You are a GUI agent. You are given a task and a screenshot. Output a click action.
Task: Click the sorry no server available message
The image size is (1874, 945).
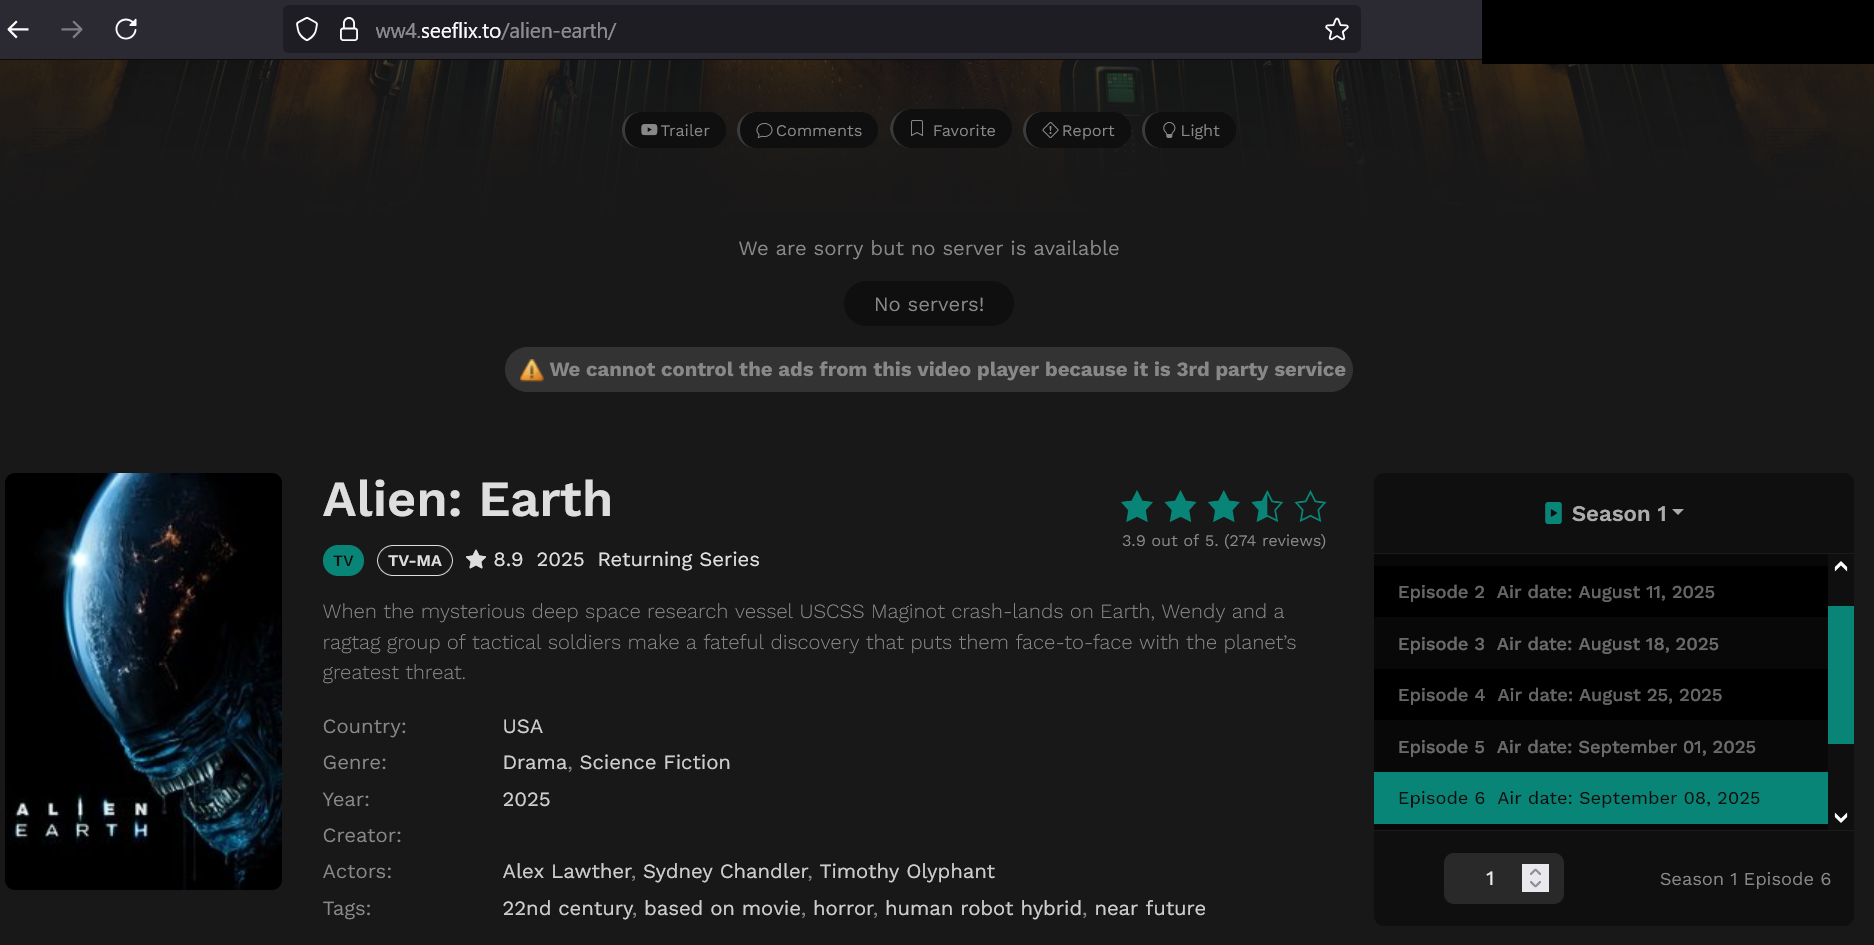click(x=929, y=249)
